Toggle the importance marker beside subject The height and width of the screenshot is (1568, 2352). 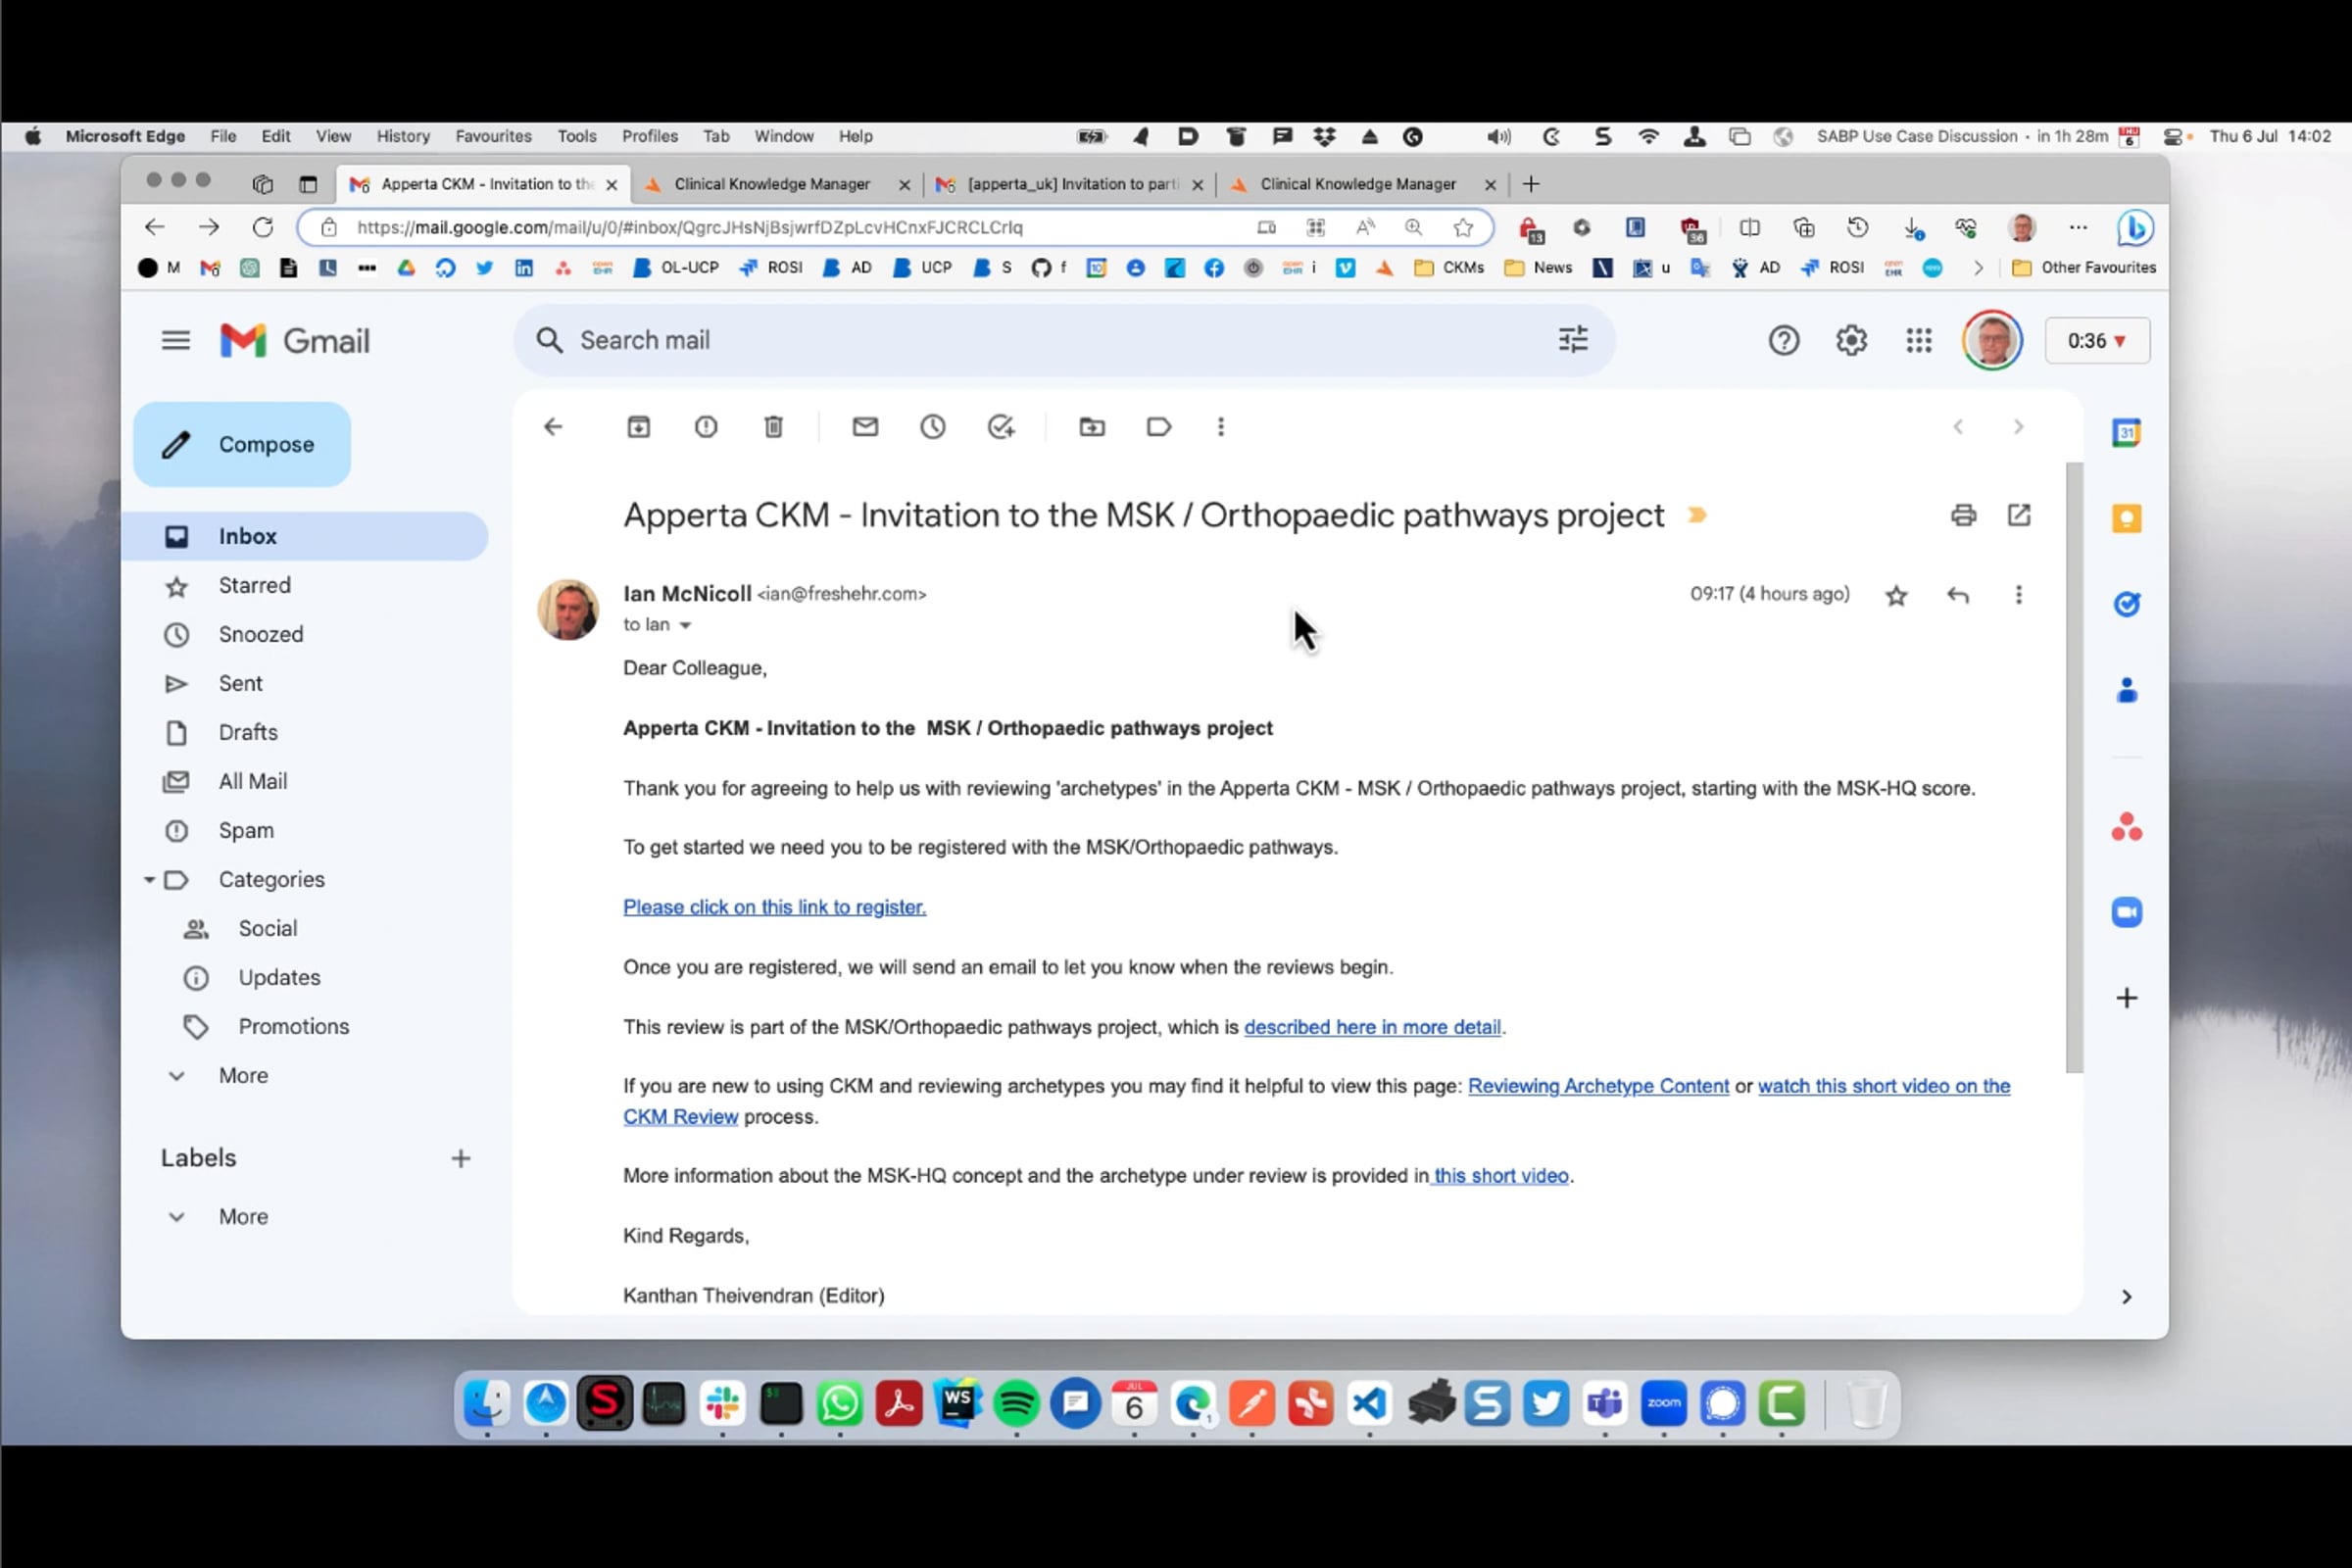(x=1697, y=515)
